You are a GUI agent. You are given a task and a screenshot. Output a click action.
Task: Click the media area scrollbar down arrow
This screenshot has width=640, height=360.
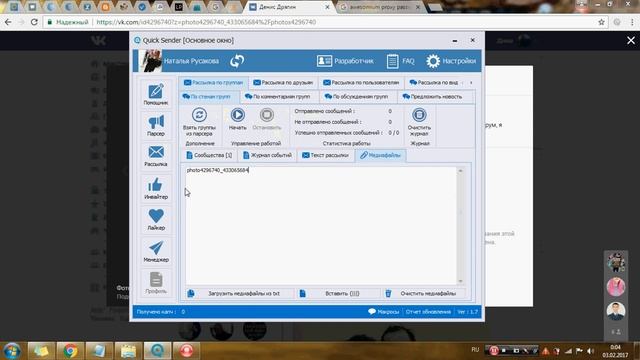(460, 281)
